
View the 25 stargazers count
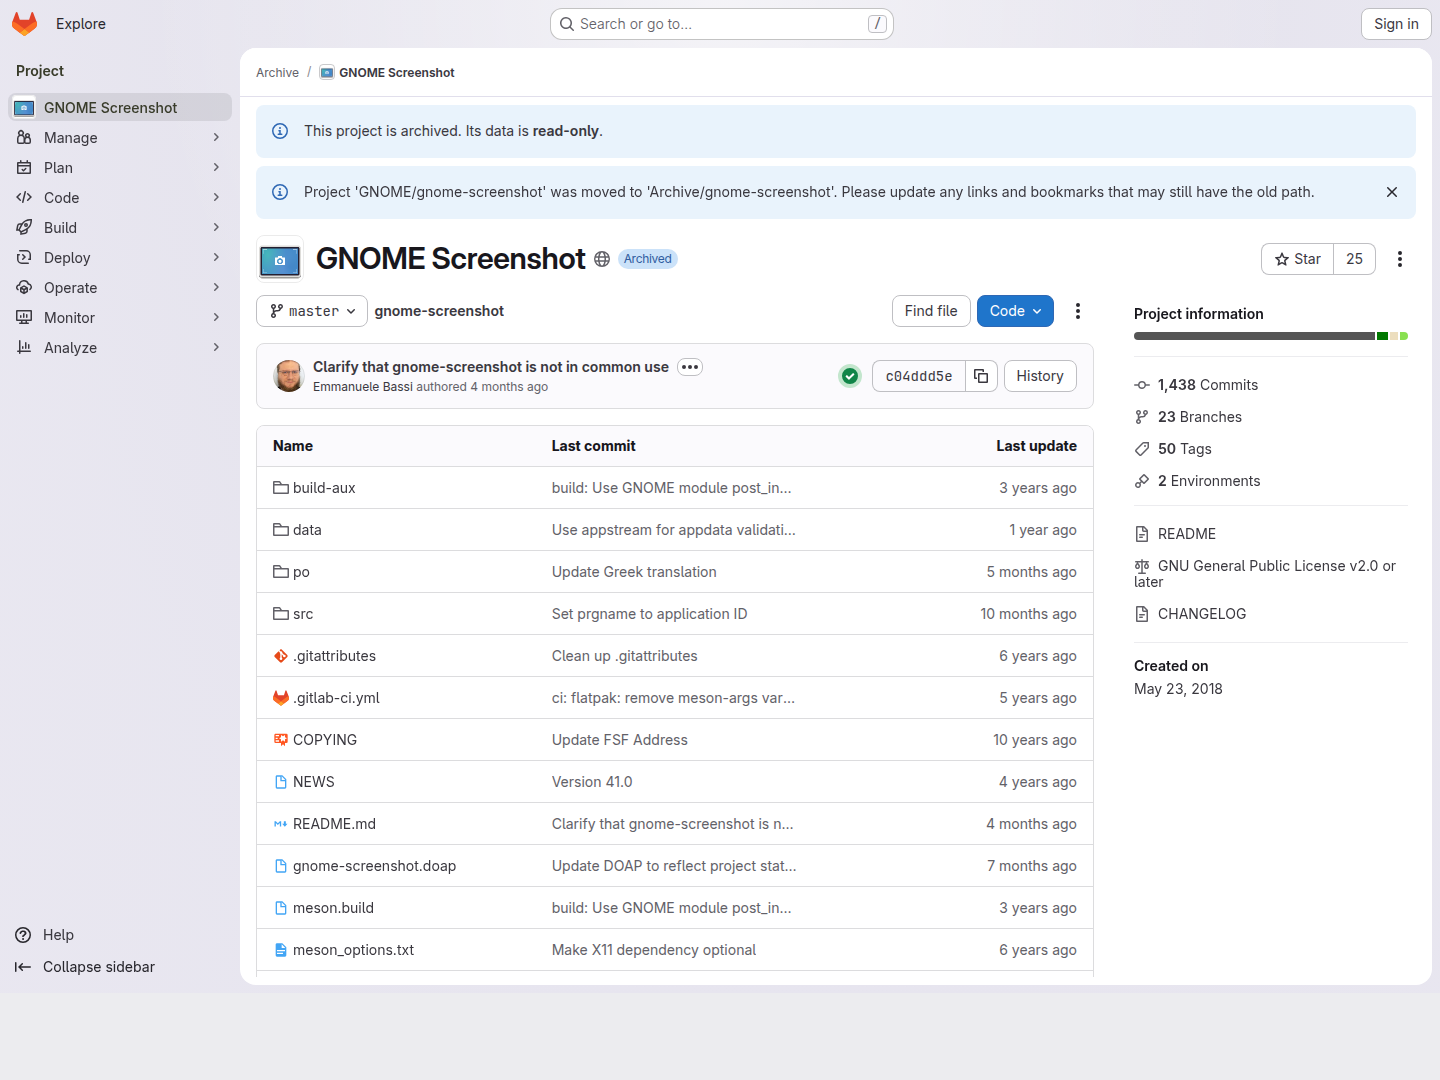[1354, 259]
